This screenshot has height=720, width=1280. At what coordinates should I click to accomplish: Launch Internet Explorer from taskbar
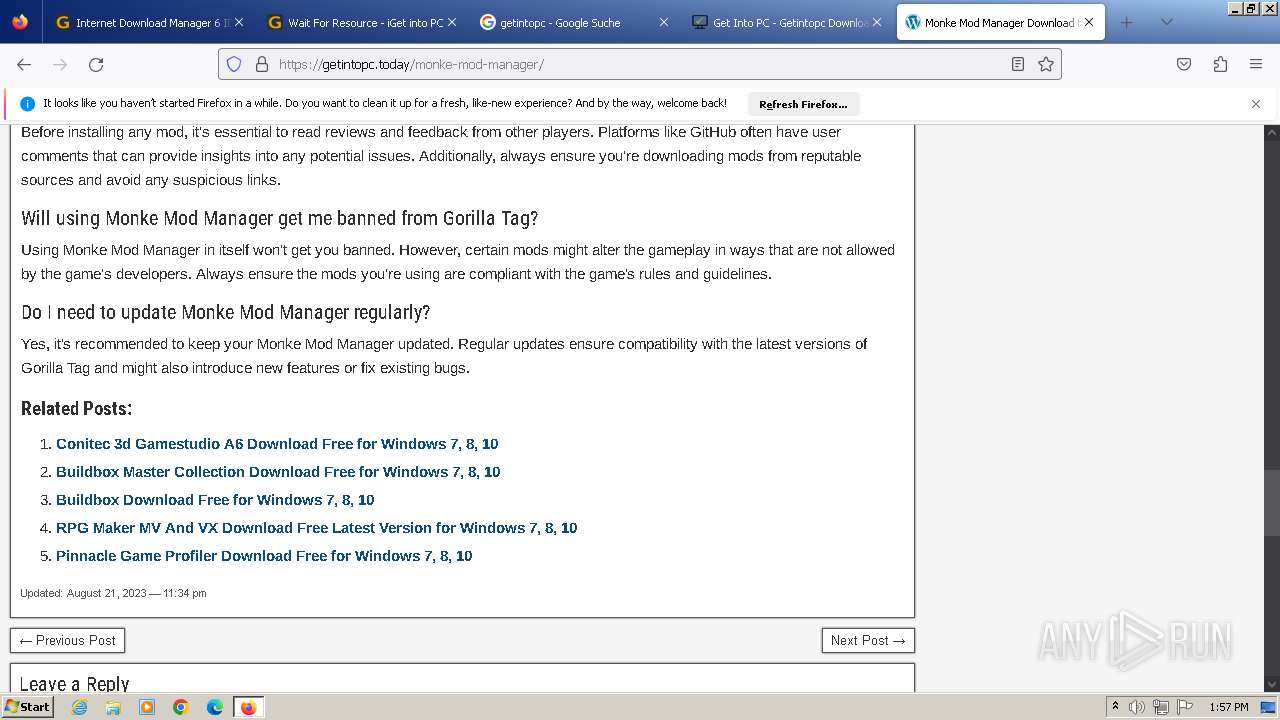(80, 707)
